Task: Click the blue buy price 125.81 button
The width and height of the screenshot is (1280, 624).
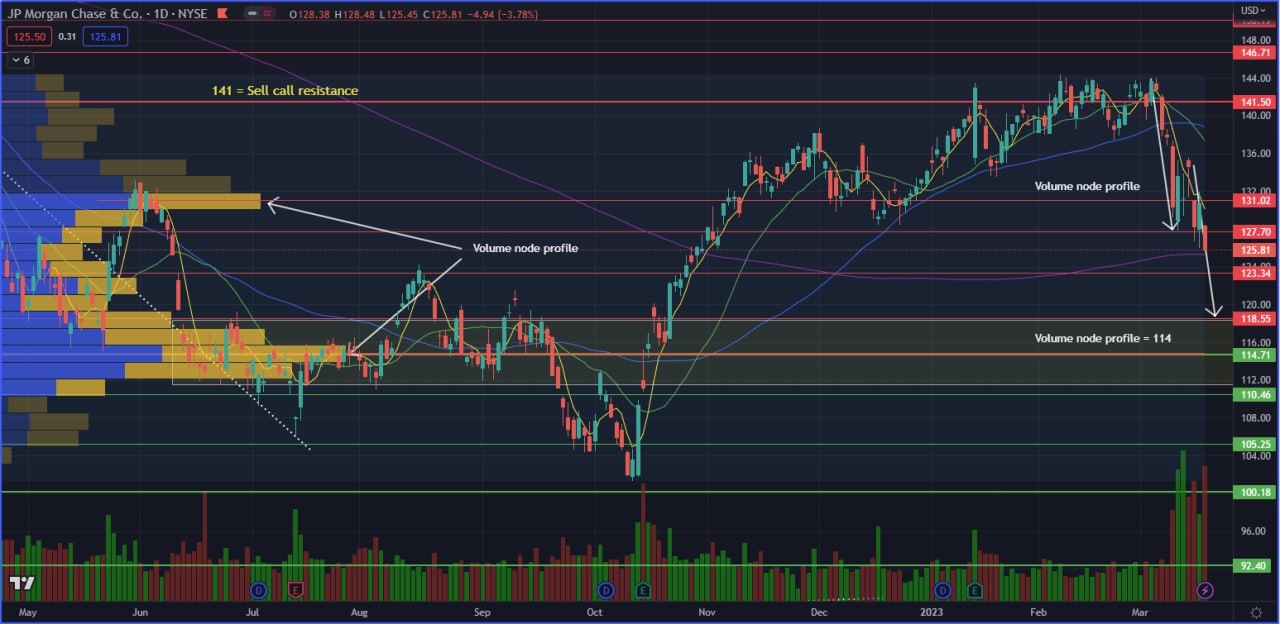Action: point(104,37)
